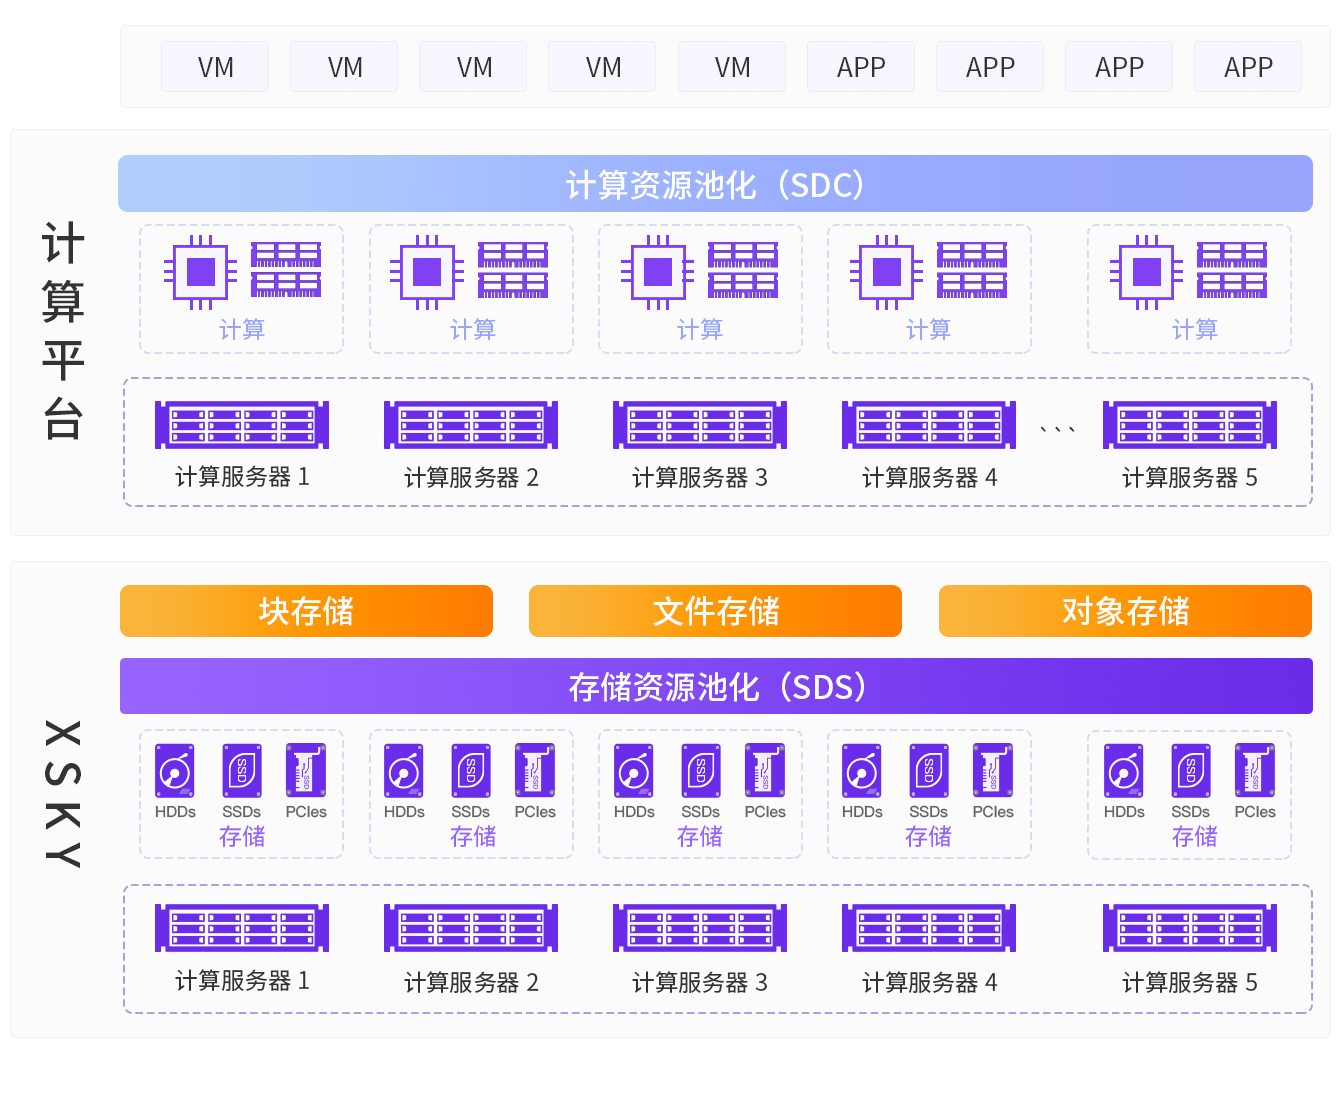Click the 计算资源池化（SDC）blue banner
1340x1113 pixels.
pos(715,184)
